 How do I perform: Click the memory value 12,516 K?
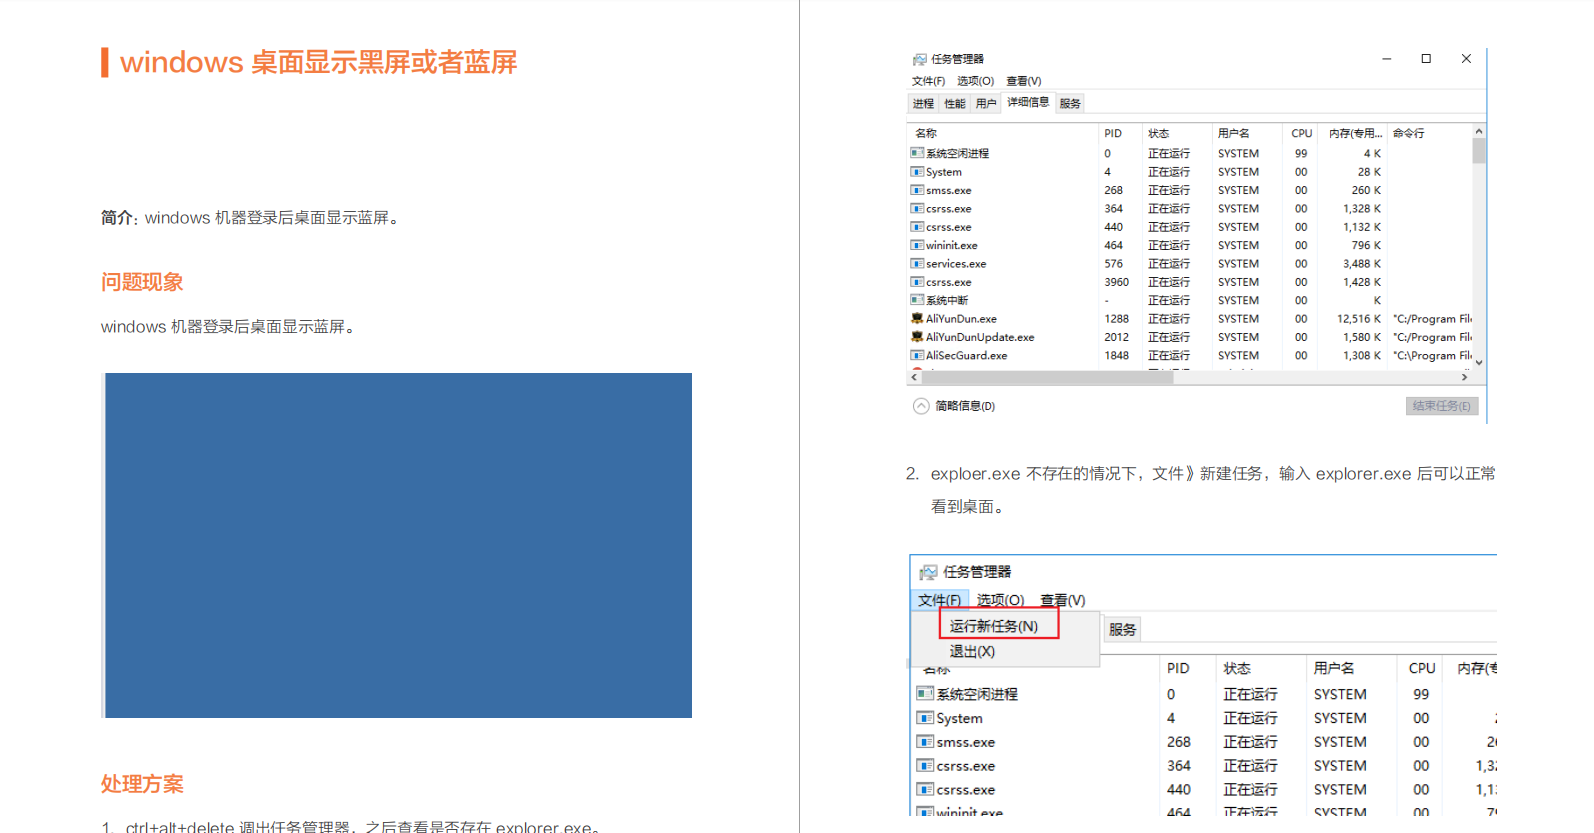click(1358, 319)
